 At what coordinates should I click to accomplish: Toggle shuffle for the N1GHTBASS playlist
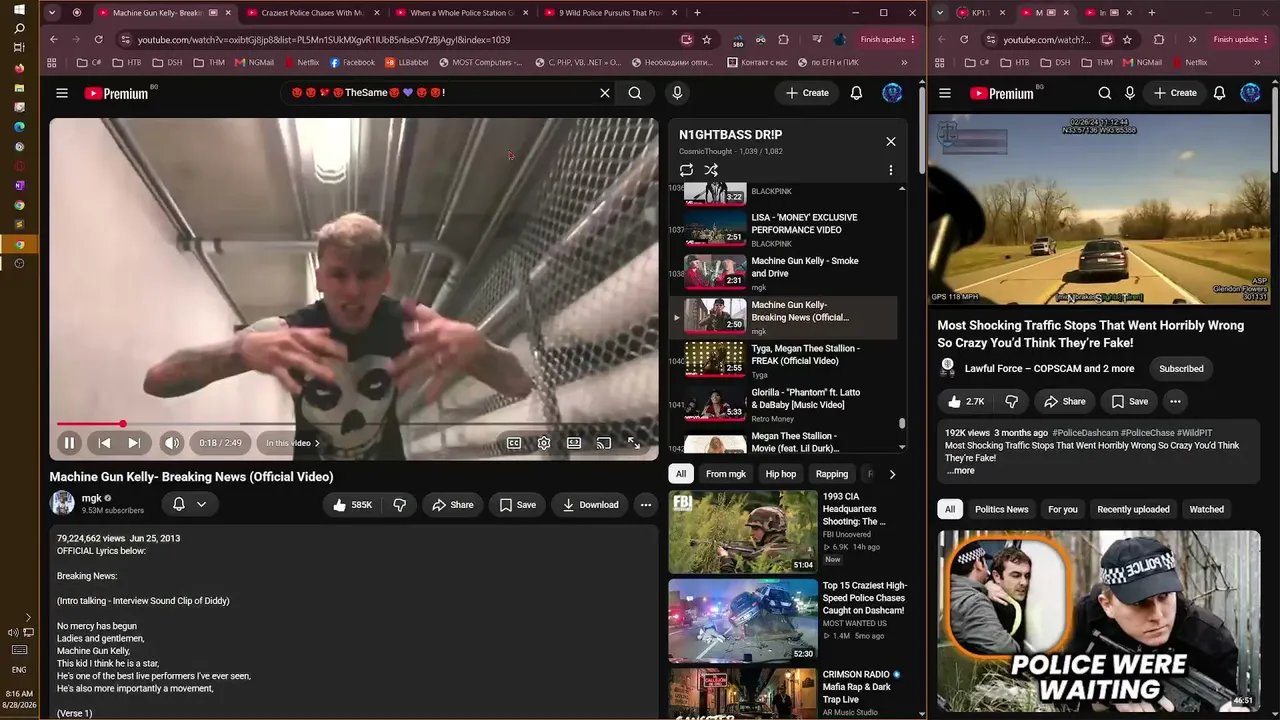711,171
